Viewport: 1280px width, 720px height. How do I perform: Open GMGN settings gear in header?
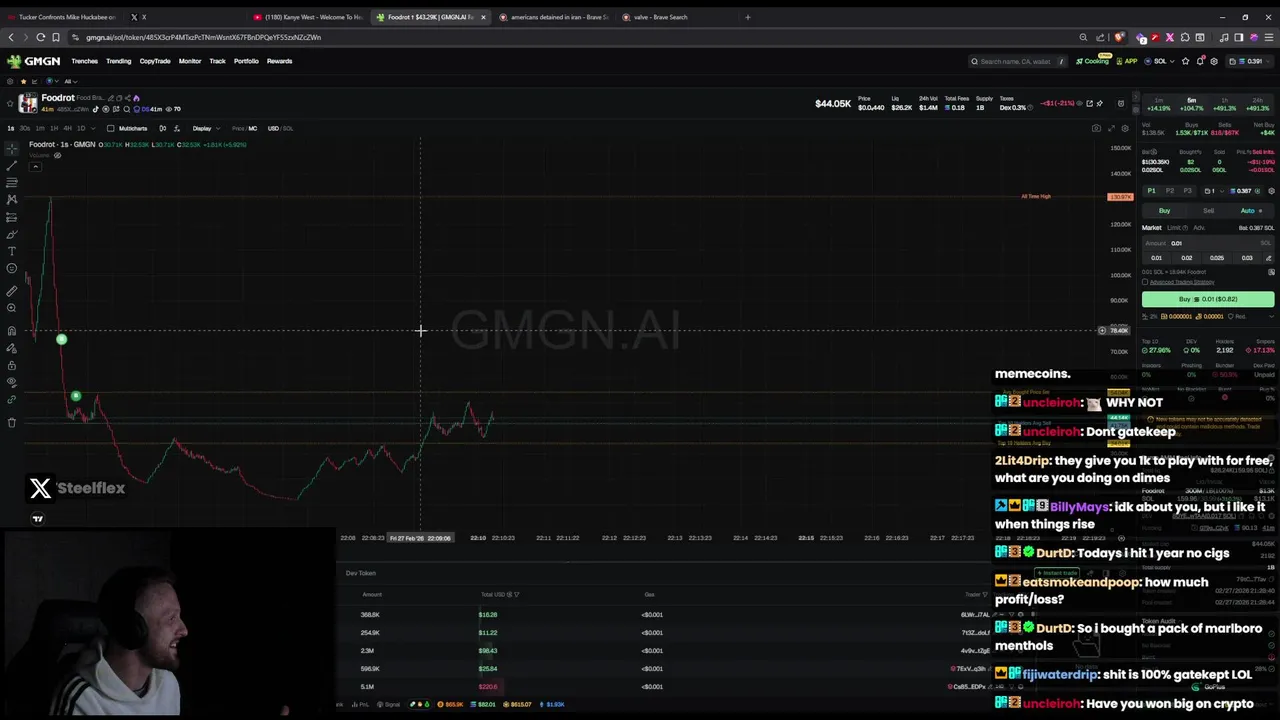[x=1214, y=61]
